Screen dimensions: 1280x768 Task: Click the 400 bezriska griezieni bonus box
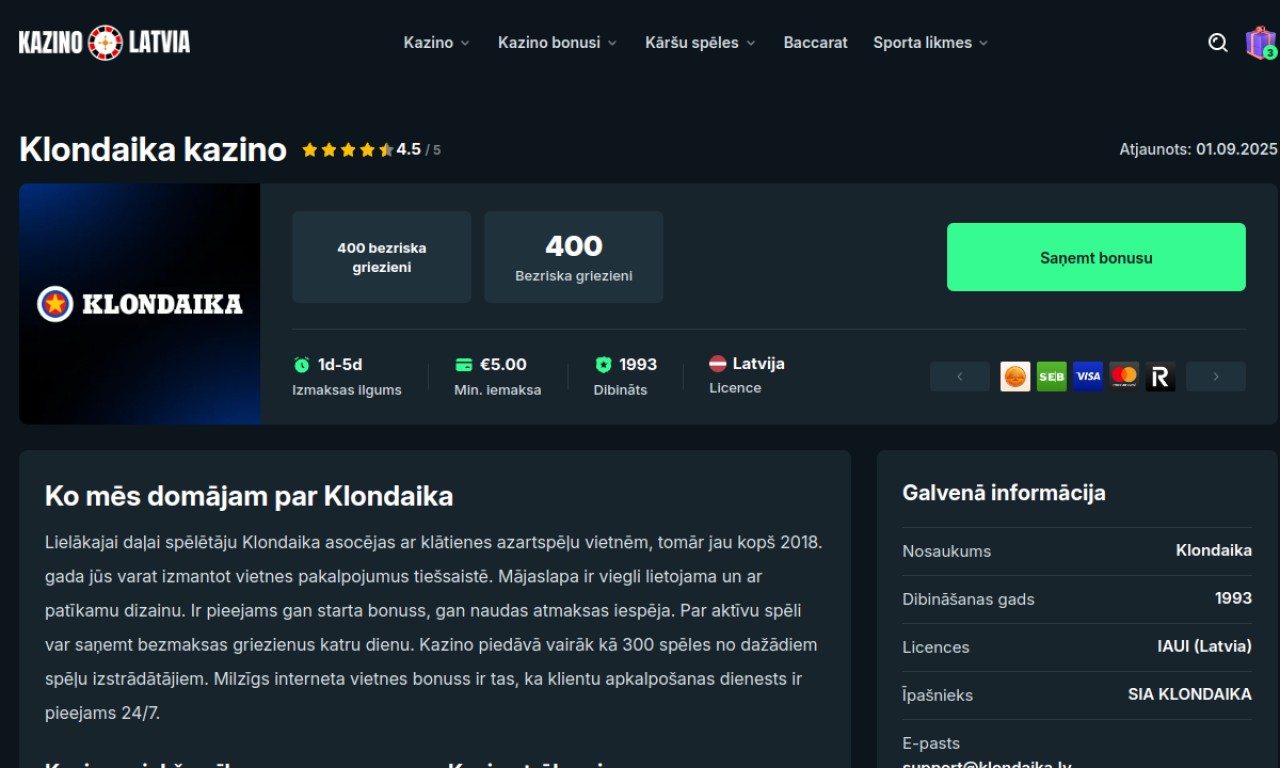(x=382, y=257)
